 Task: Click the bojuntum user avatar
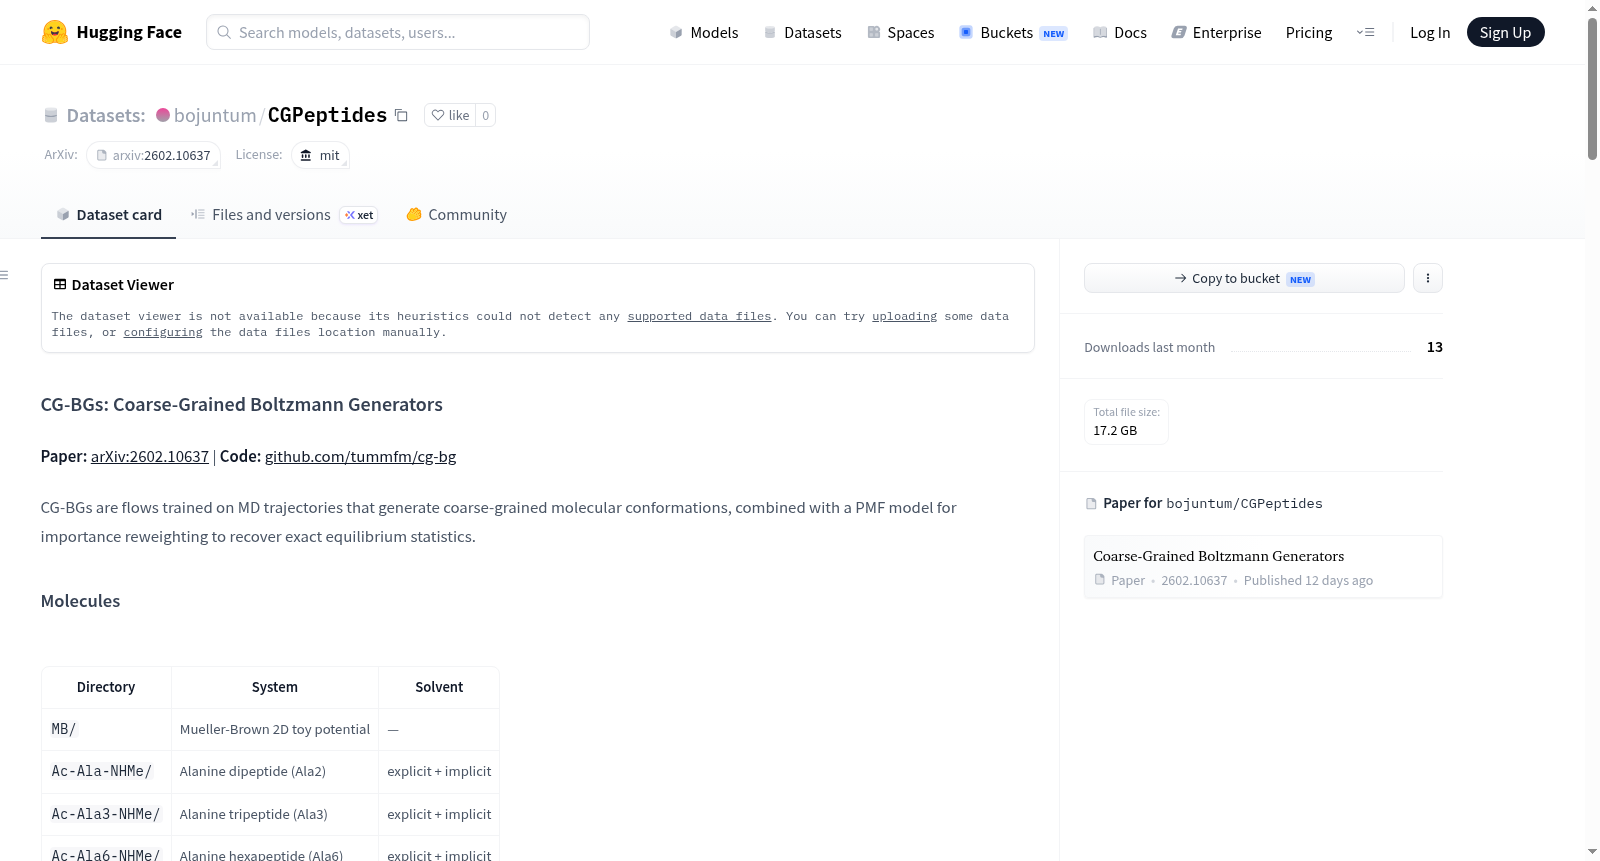pyautogui.click(x=163, y=115)
